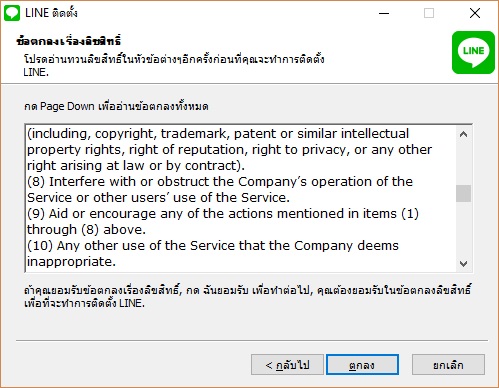Viewport: 499px width, 388px height.
Task: Cancel installation with ยกเลิก button
Action: click(x=448, y=365)
